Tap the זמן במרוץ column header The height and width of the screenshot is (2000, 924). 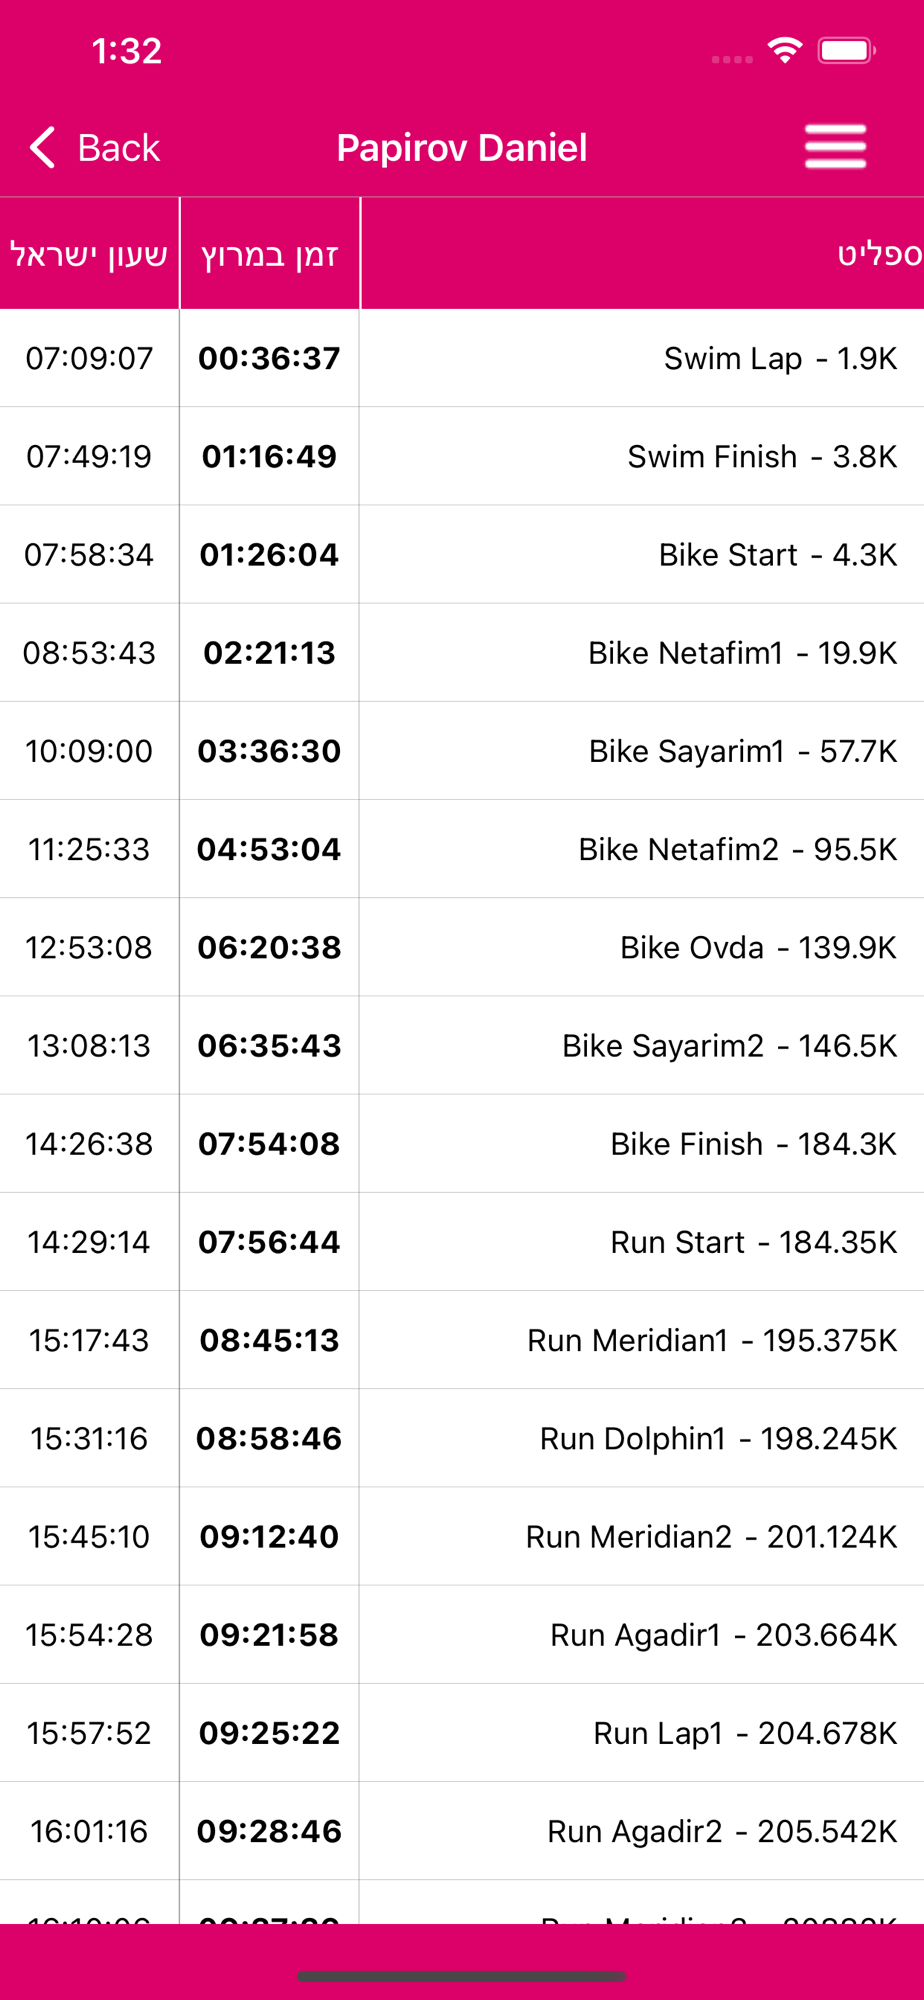pyautogui.click(x=270, y=254)
